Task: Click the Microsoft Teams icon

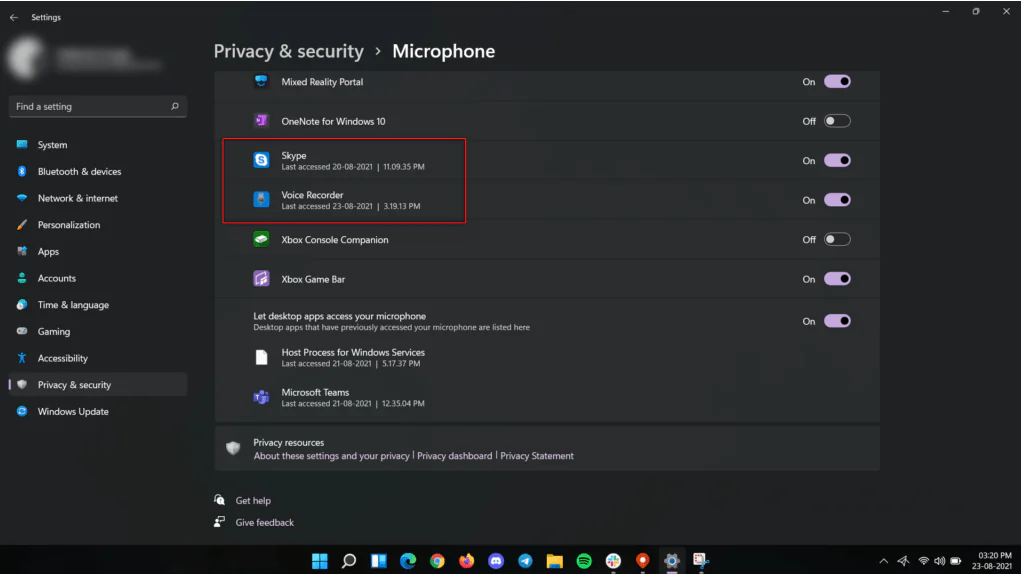Action: pyautogui.click(x=261, y=397)
